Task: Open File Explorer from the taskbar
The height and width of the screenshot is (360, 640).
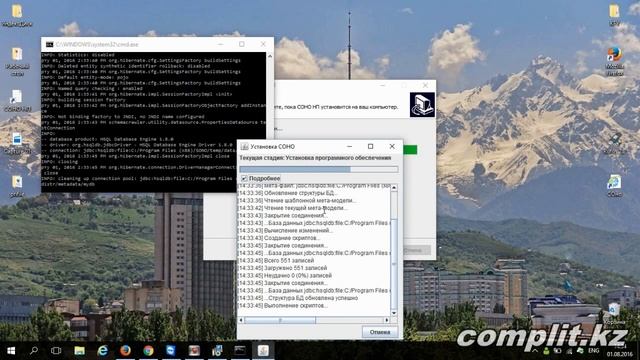Action: pos(79,351)
